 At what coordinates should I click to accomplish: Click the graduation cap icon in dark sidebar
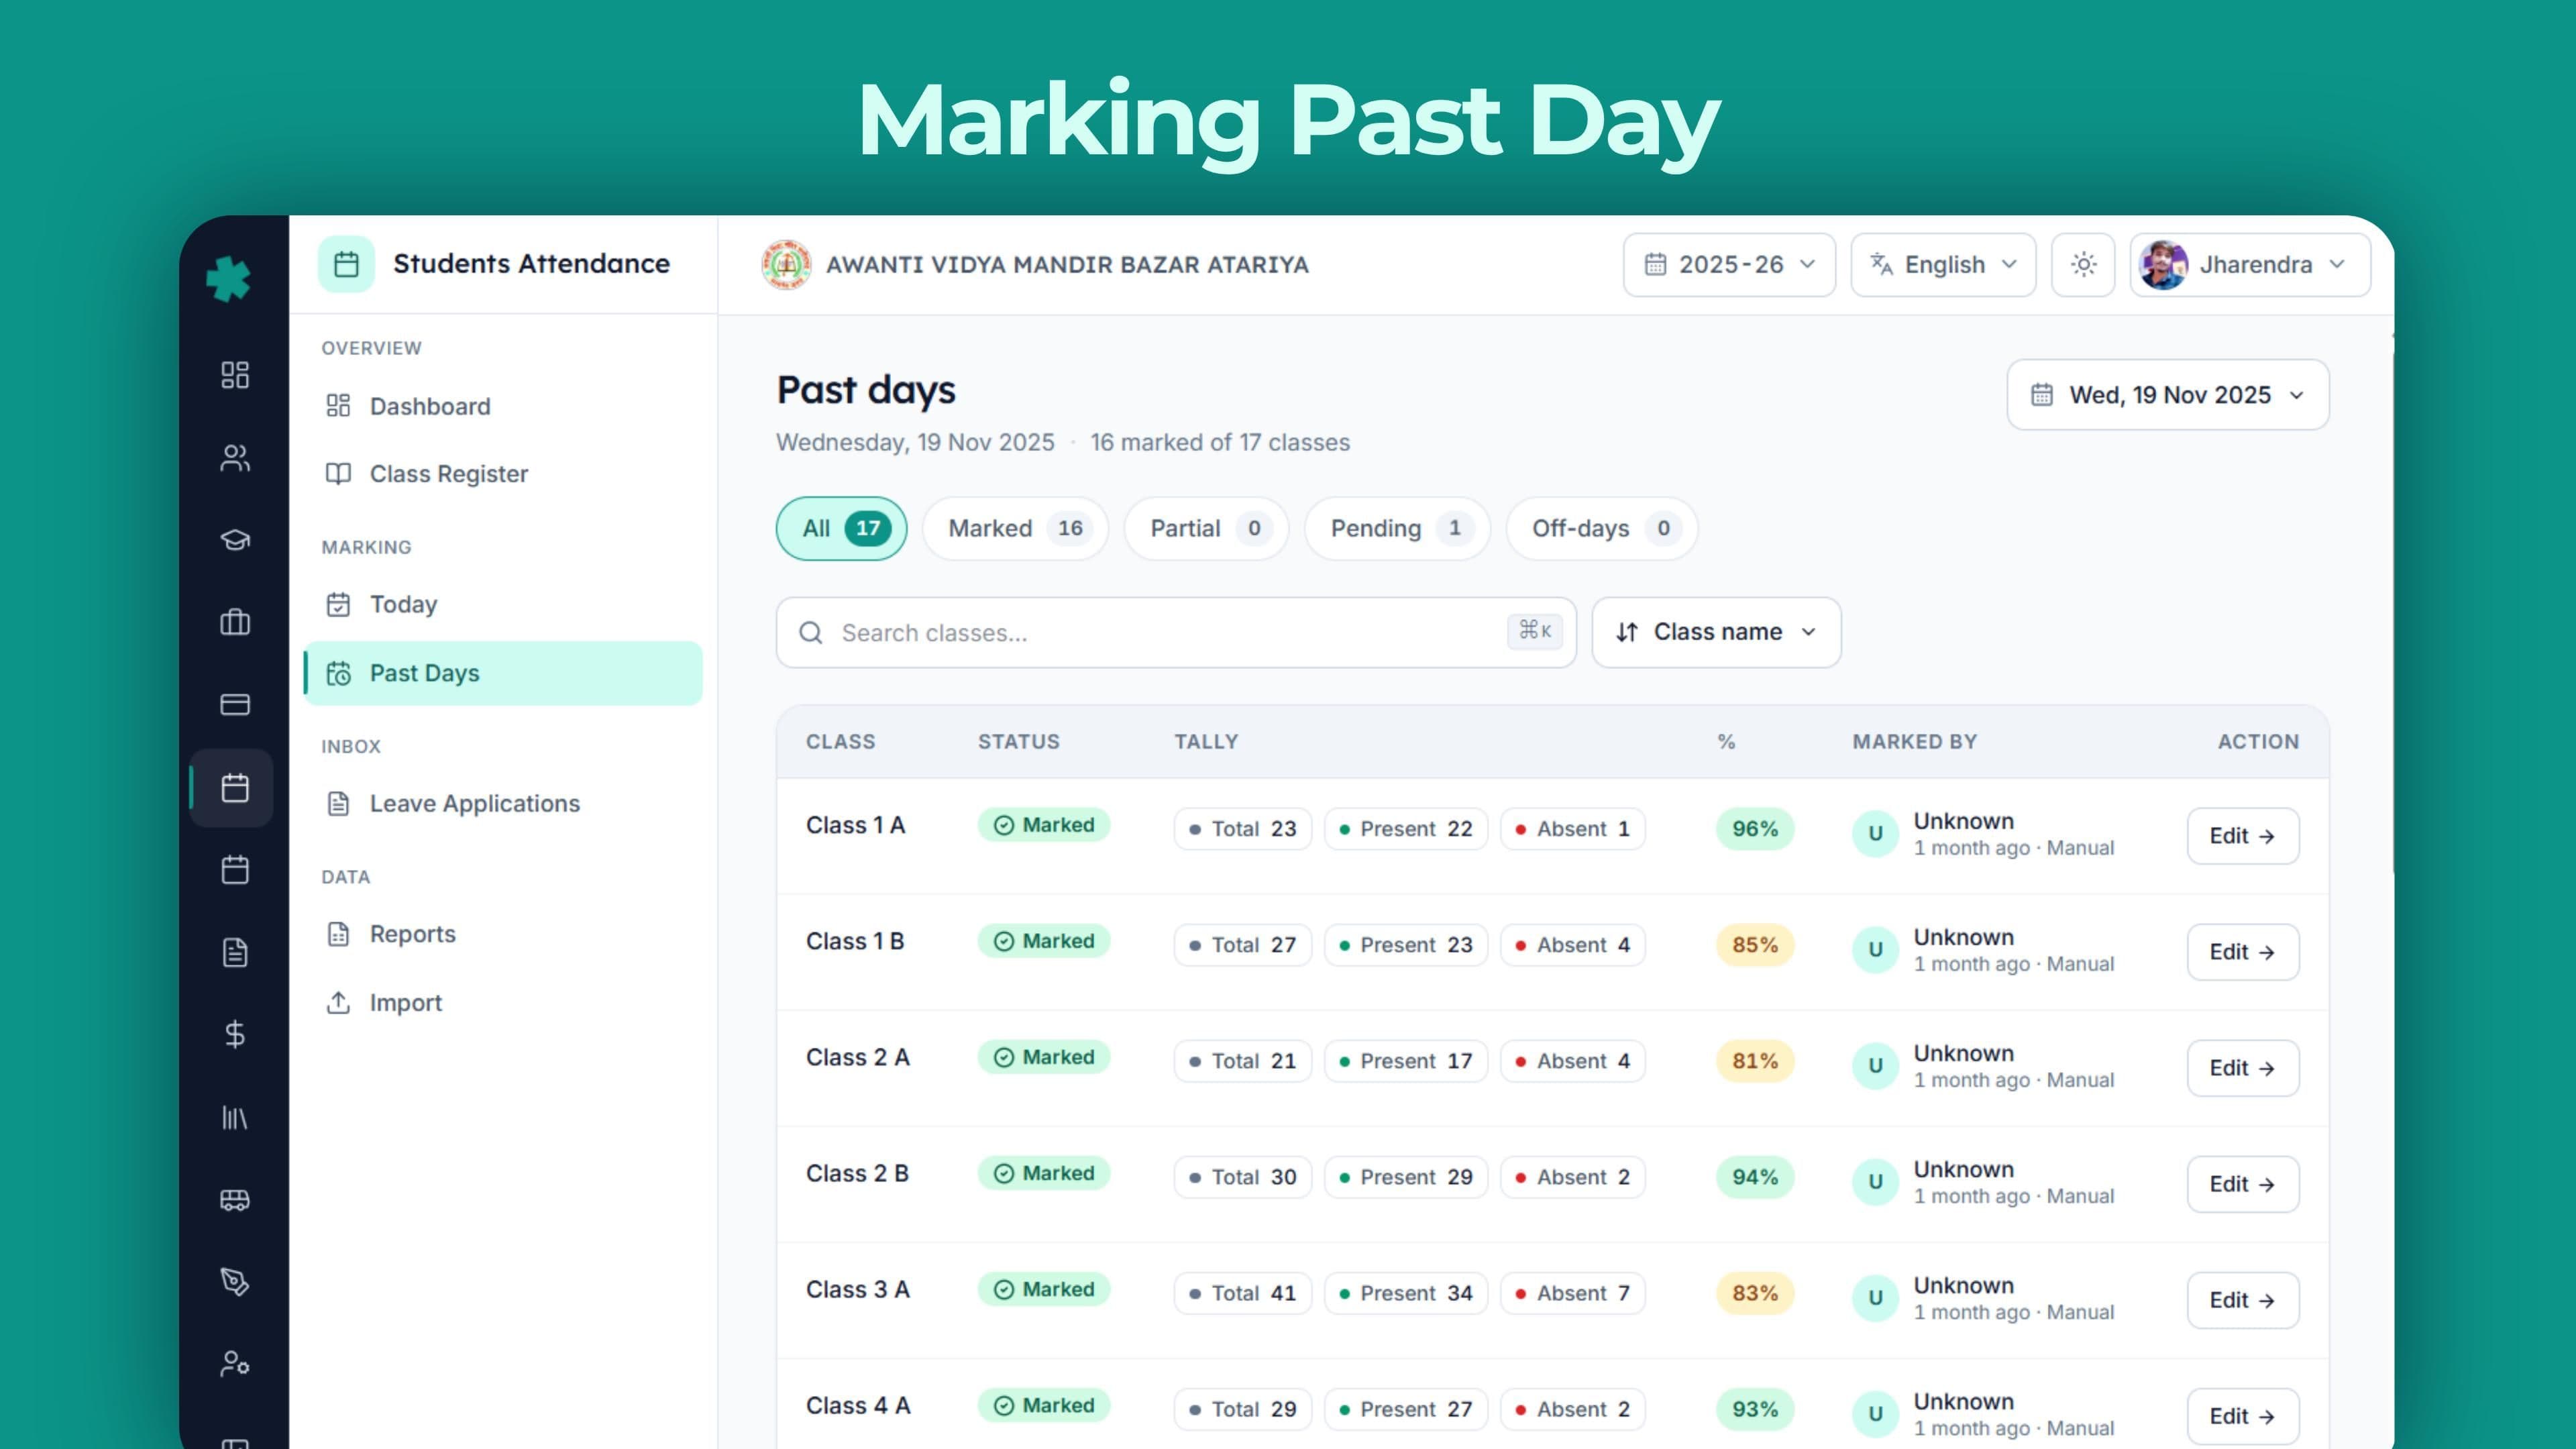(235, 540)
